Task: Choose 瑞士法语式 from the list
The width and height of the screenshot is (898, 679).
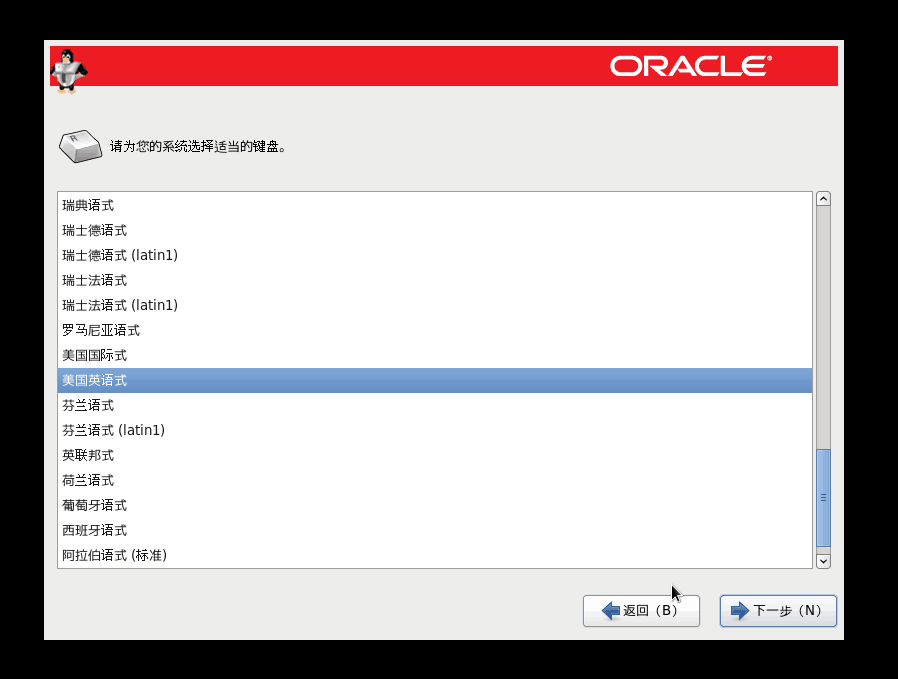Action: coord(94,280)
